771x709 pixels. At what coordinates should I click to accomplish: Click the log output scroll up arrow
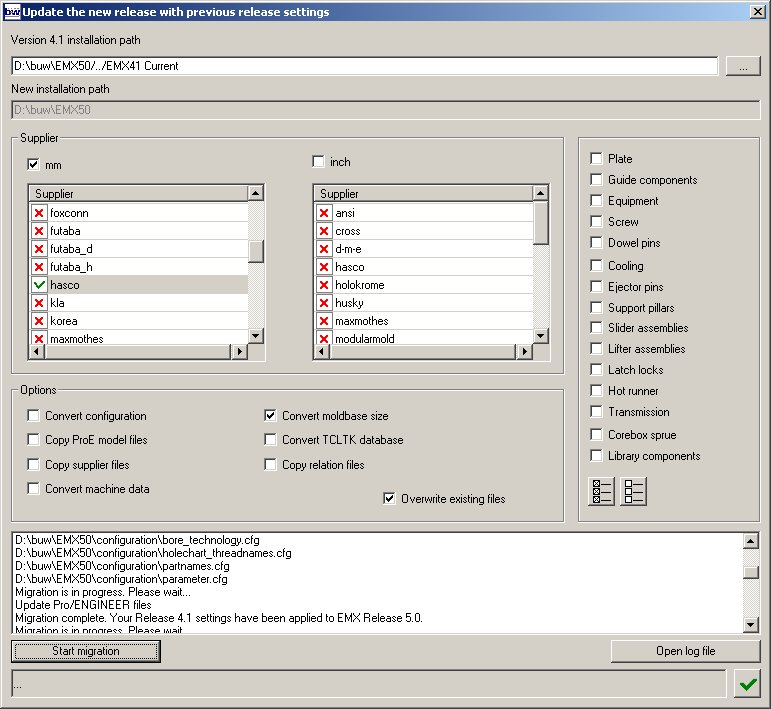751,541
